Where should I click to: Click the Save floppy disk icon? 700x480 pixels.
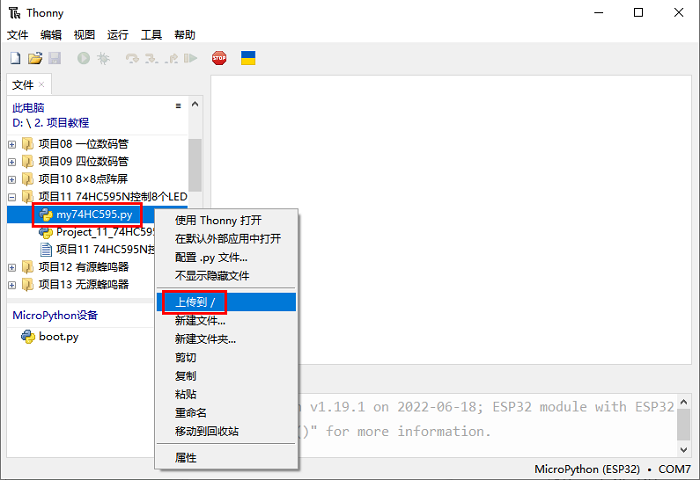[54, 58]
